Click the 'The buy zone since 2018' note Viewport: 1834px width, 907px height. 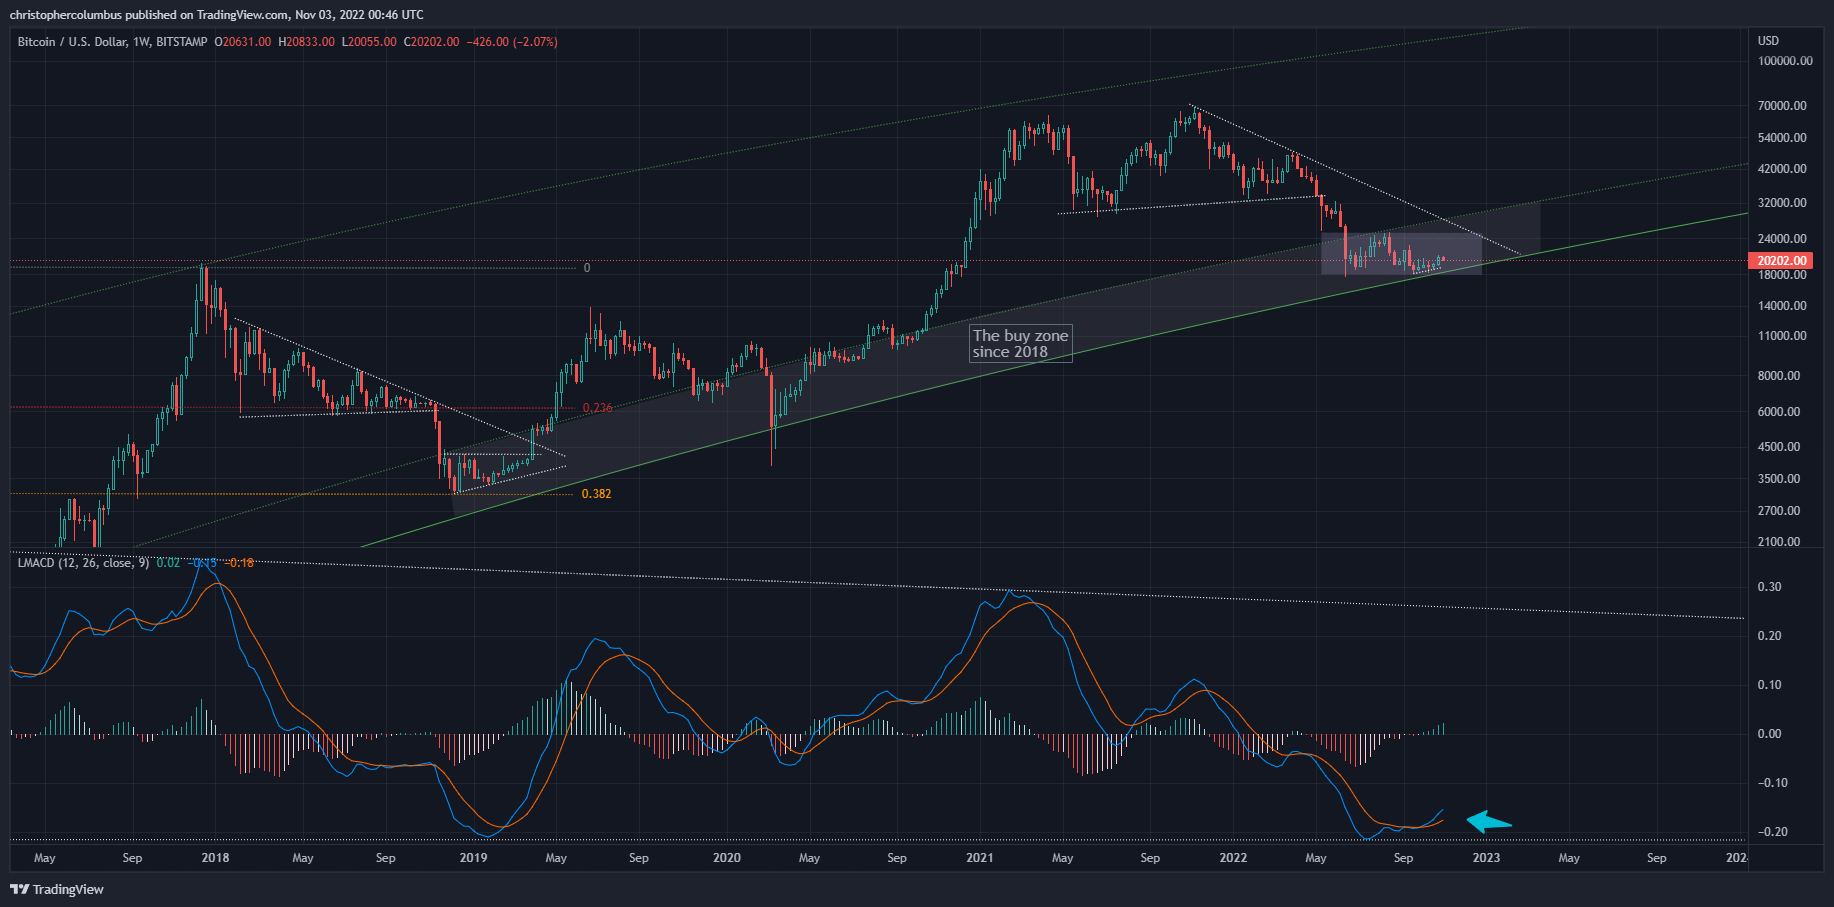tap(1021, 343)
